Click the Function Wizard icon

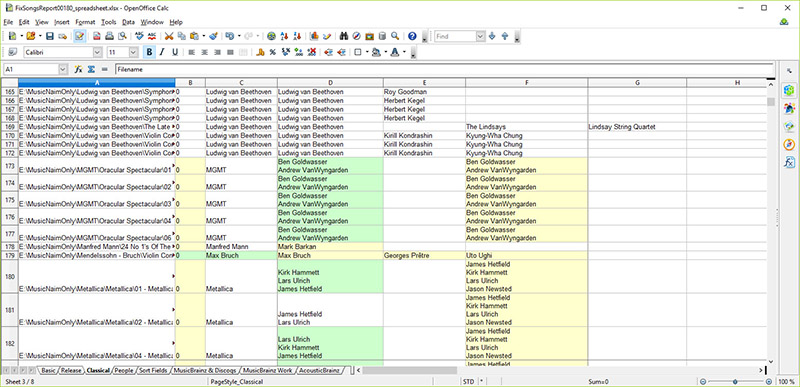tap(78, 69)
